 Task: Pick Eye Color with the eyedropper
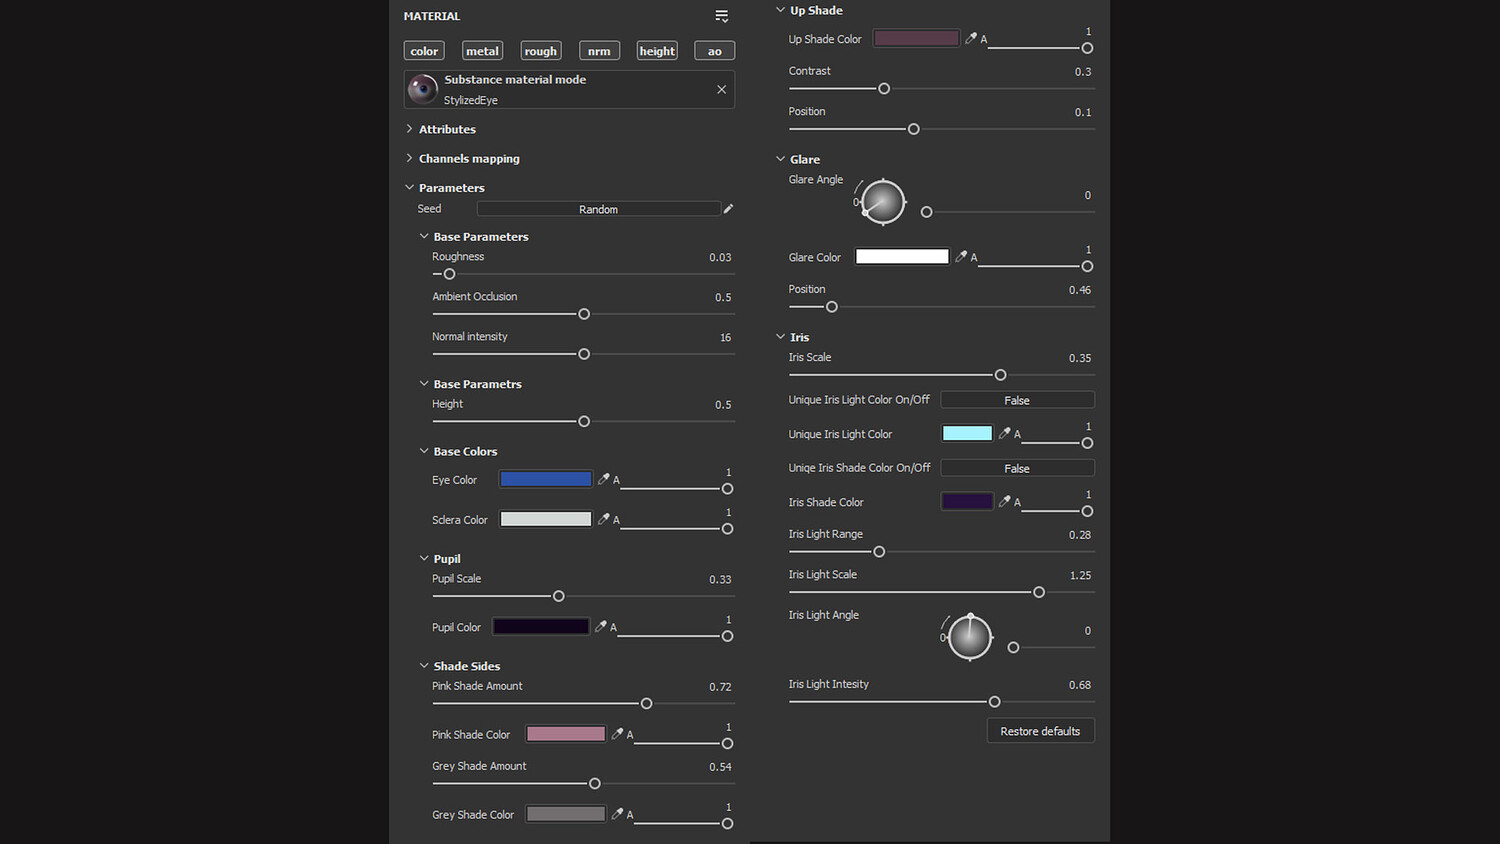point(603,479)
